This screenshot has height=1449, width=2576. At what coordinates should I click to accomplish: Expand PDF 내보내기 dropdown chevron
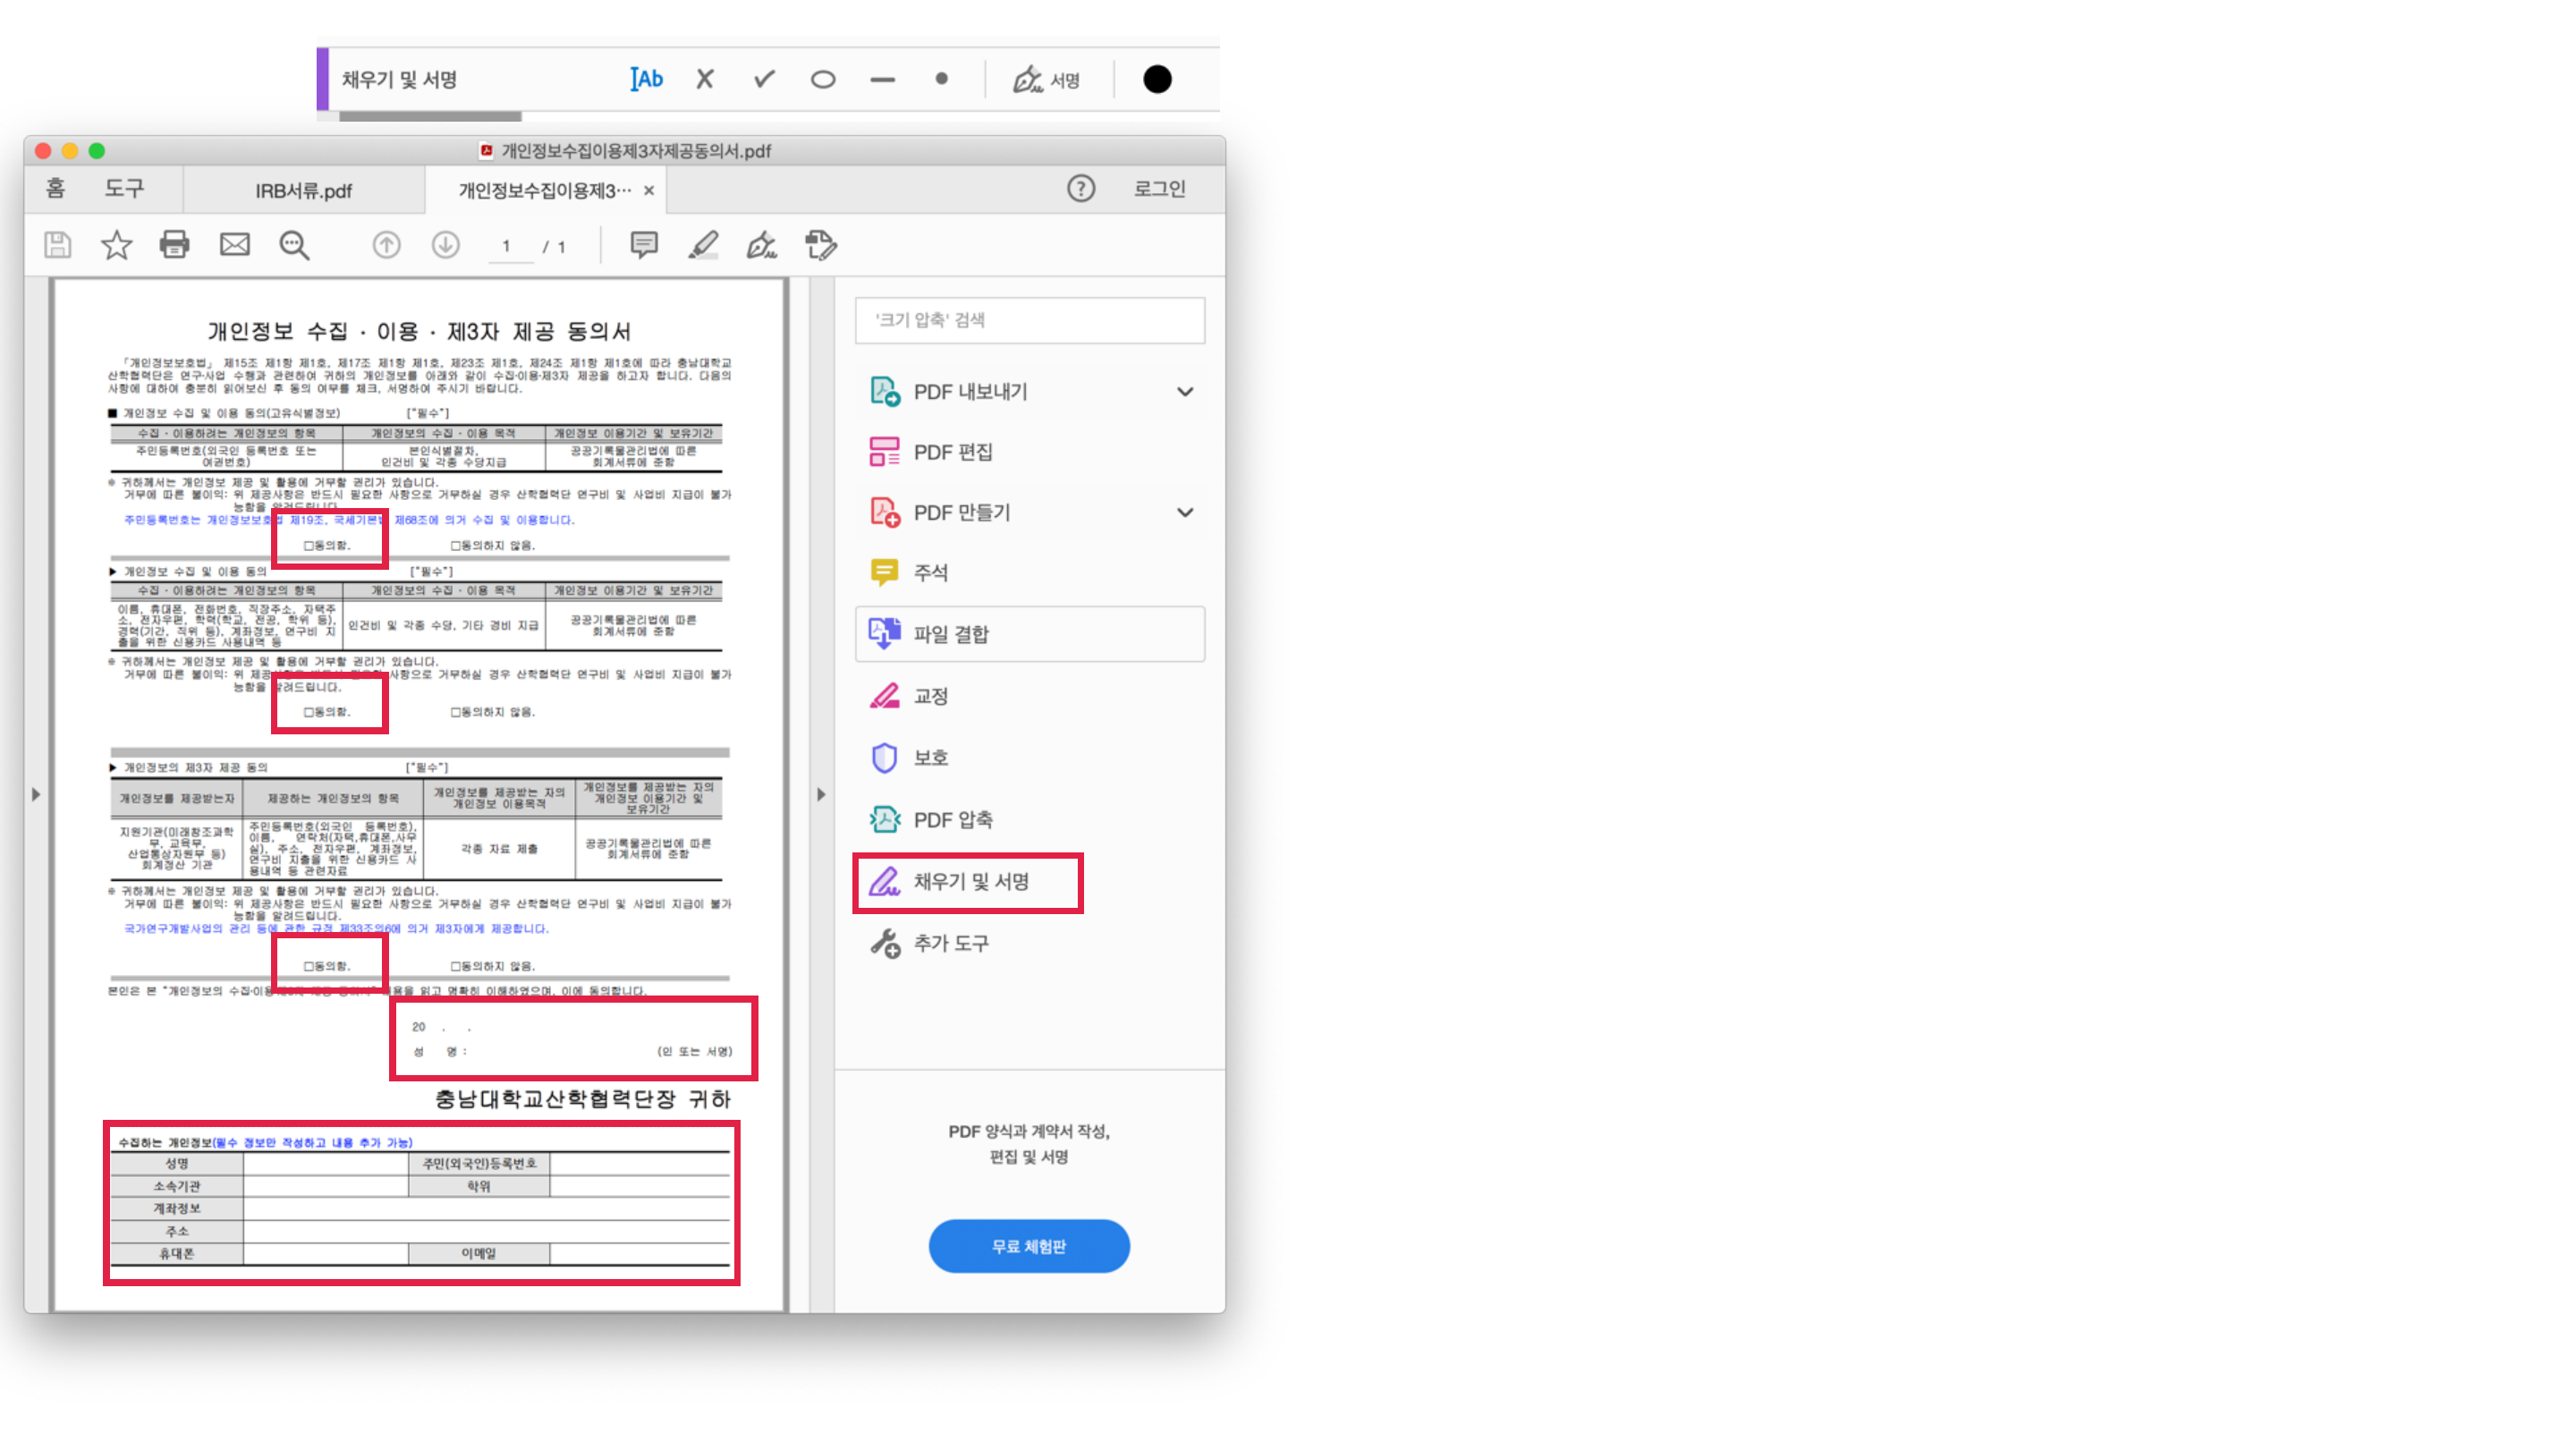coord(1185,392)
